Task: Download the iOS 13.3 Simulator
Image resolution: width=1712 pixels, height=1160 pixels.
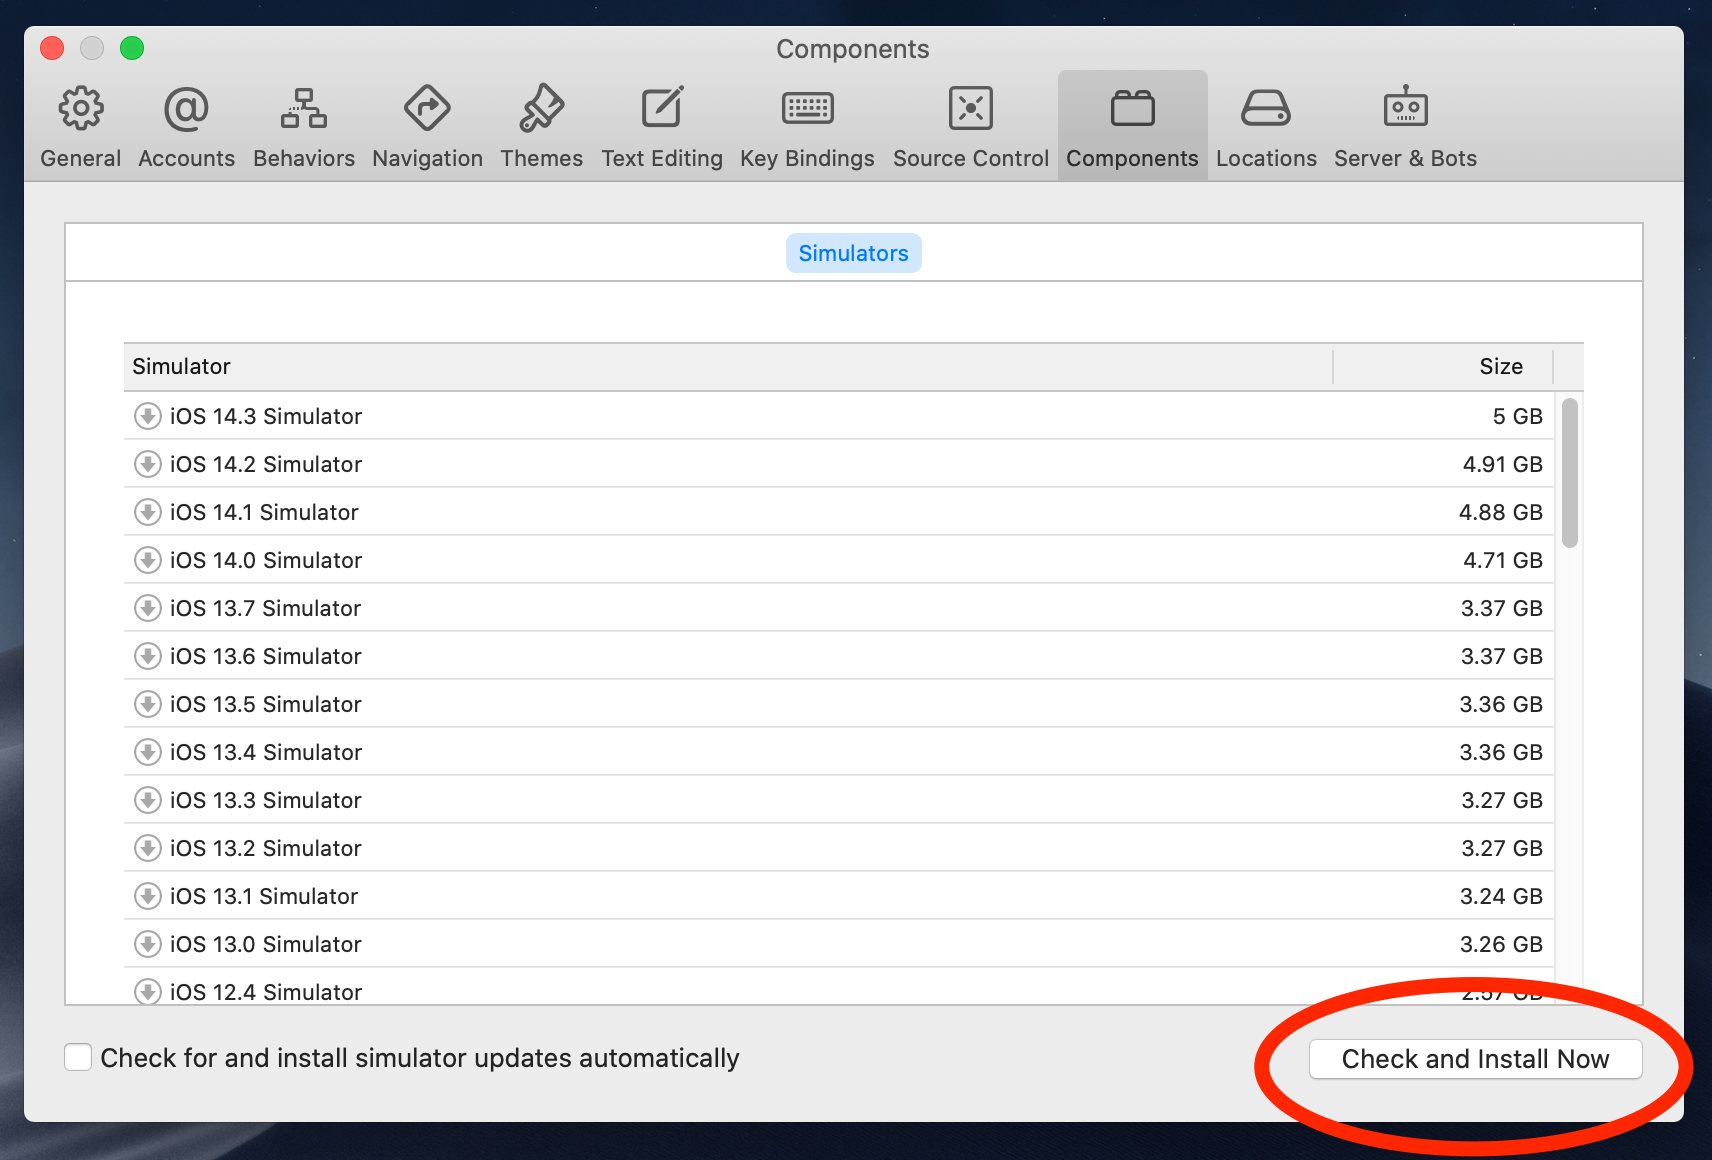Action: (x=148, y=800)
